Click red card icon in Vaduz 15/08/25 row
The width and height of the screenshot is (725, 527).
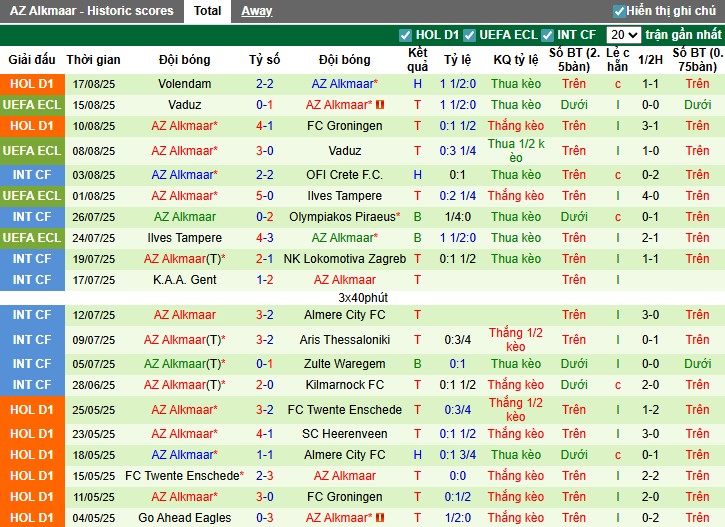pos(380,105)
